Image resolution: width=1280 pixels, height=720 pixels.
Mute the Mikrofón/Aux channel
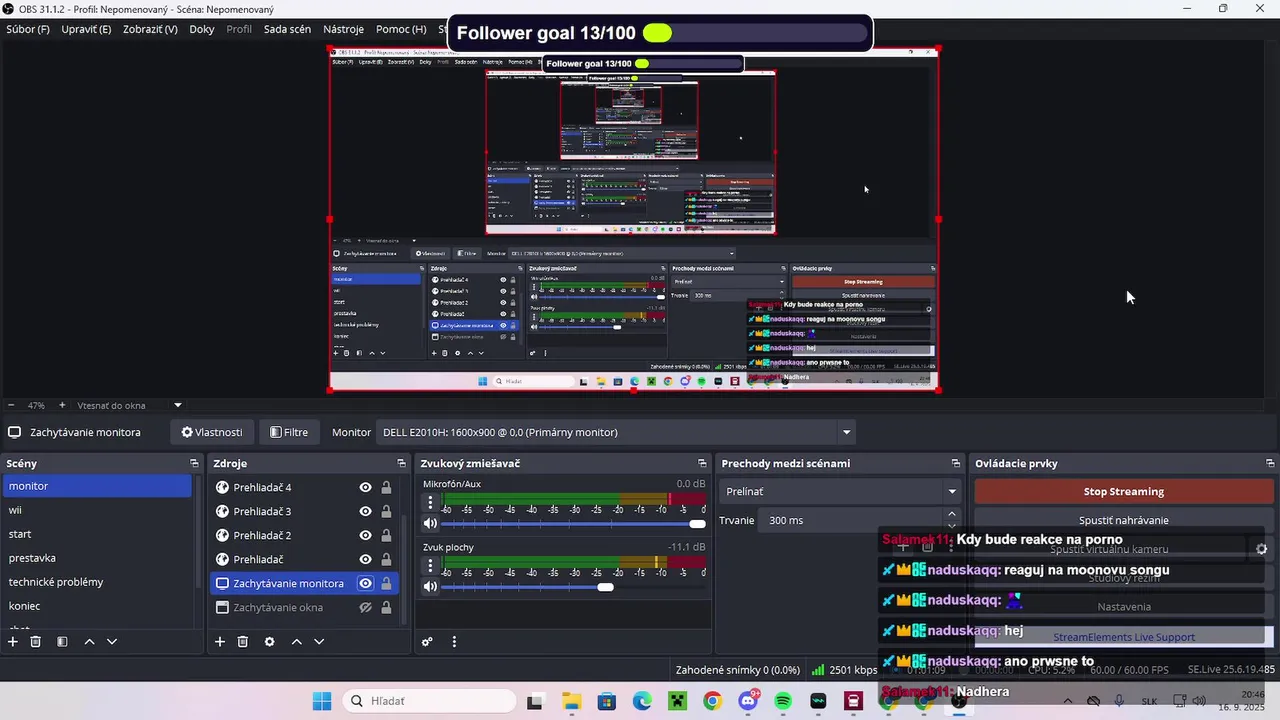click(430, 523)
